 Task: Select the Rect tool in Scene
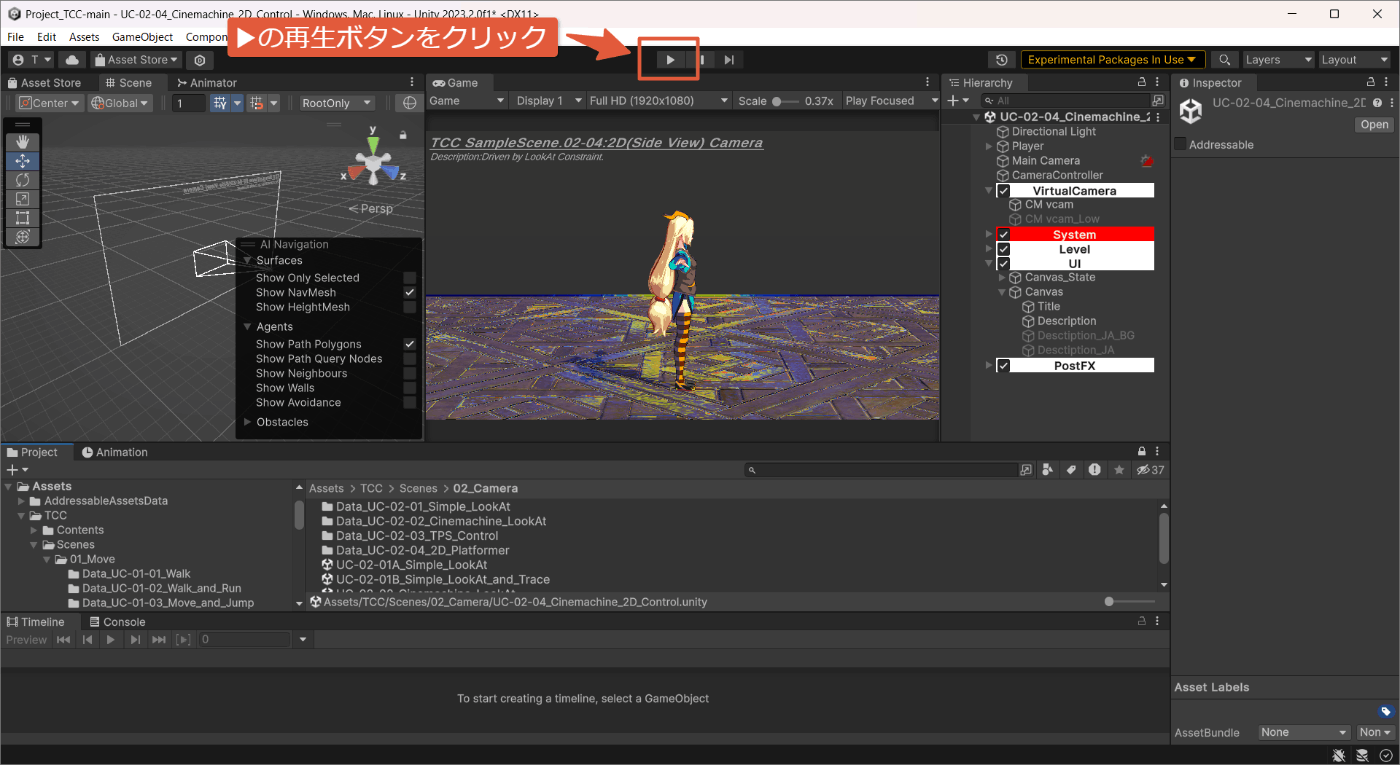click(23, 218)
